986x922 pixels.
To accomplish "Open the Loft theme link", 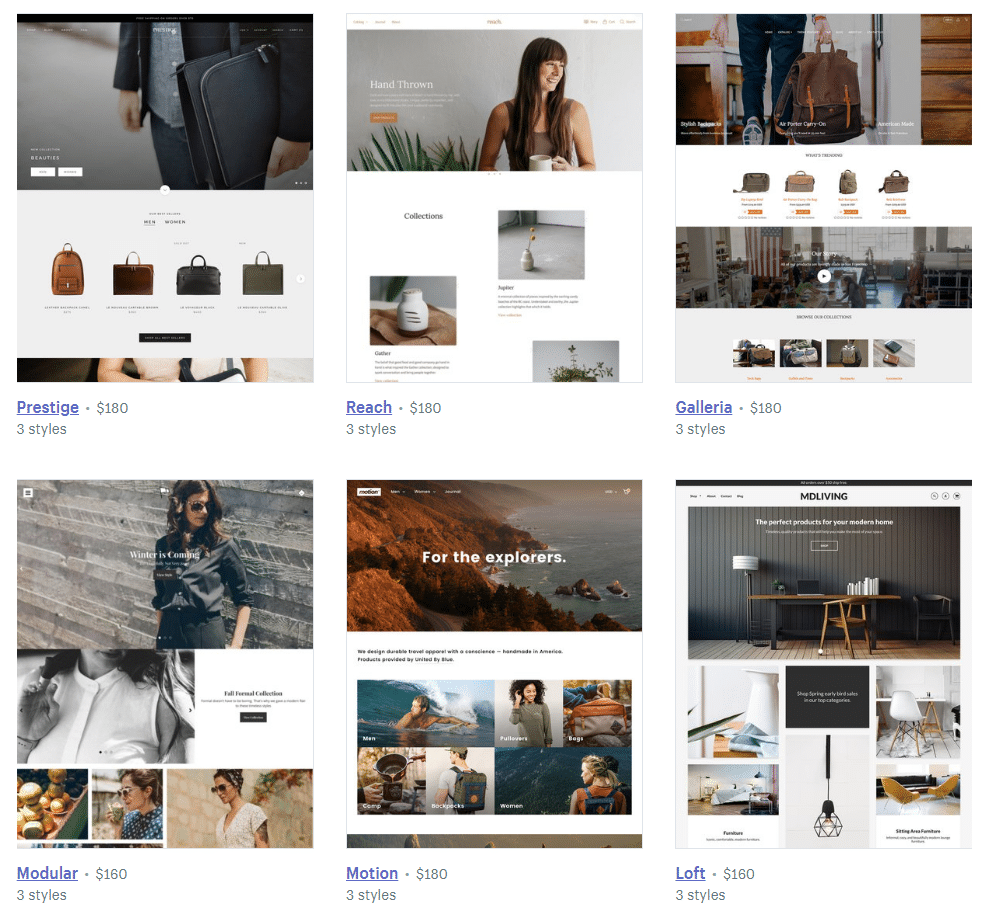I will click(690, 873).
